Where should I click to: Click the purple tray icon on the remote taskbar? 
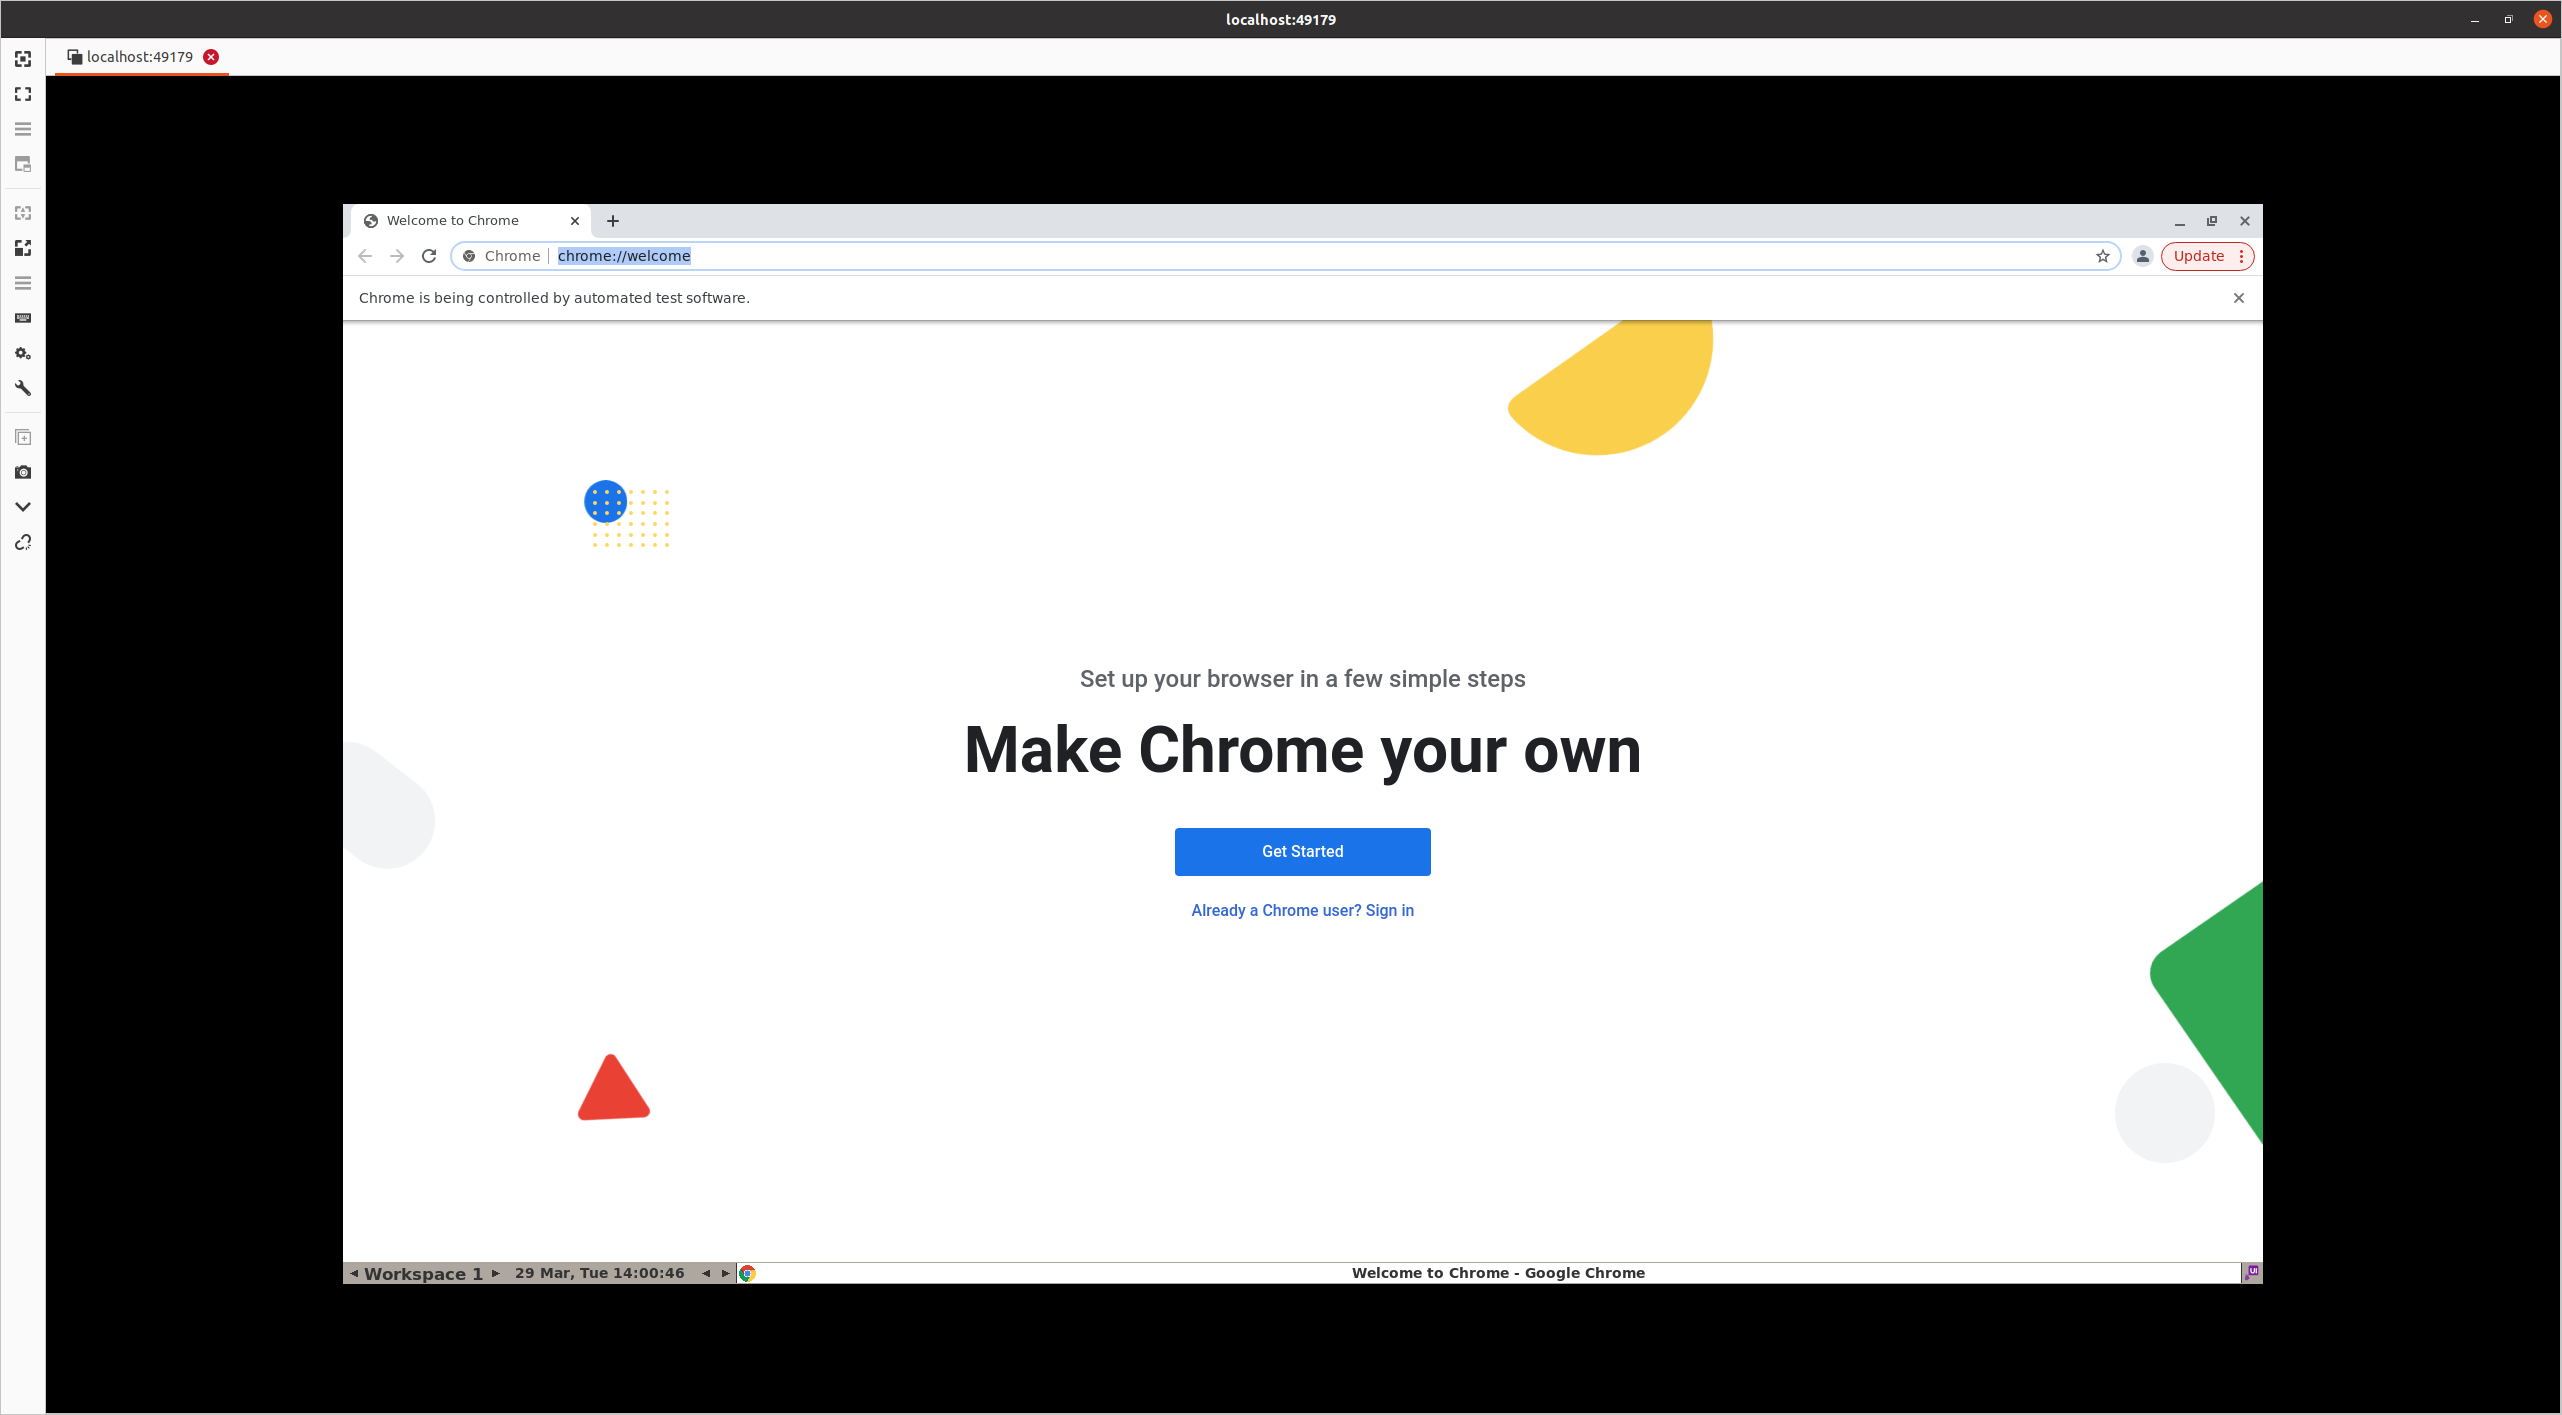click(x=2252, y=1273)
